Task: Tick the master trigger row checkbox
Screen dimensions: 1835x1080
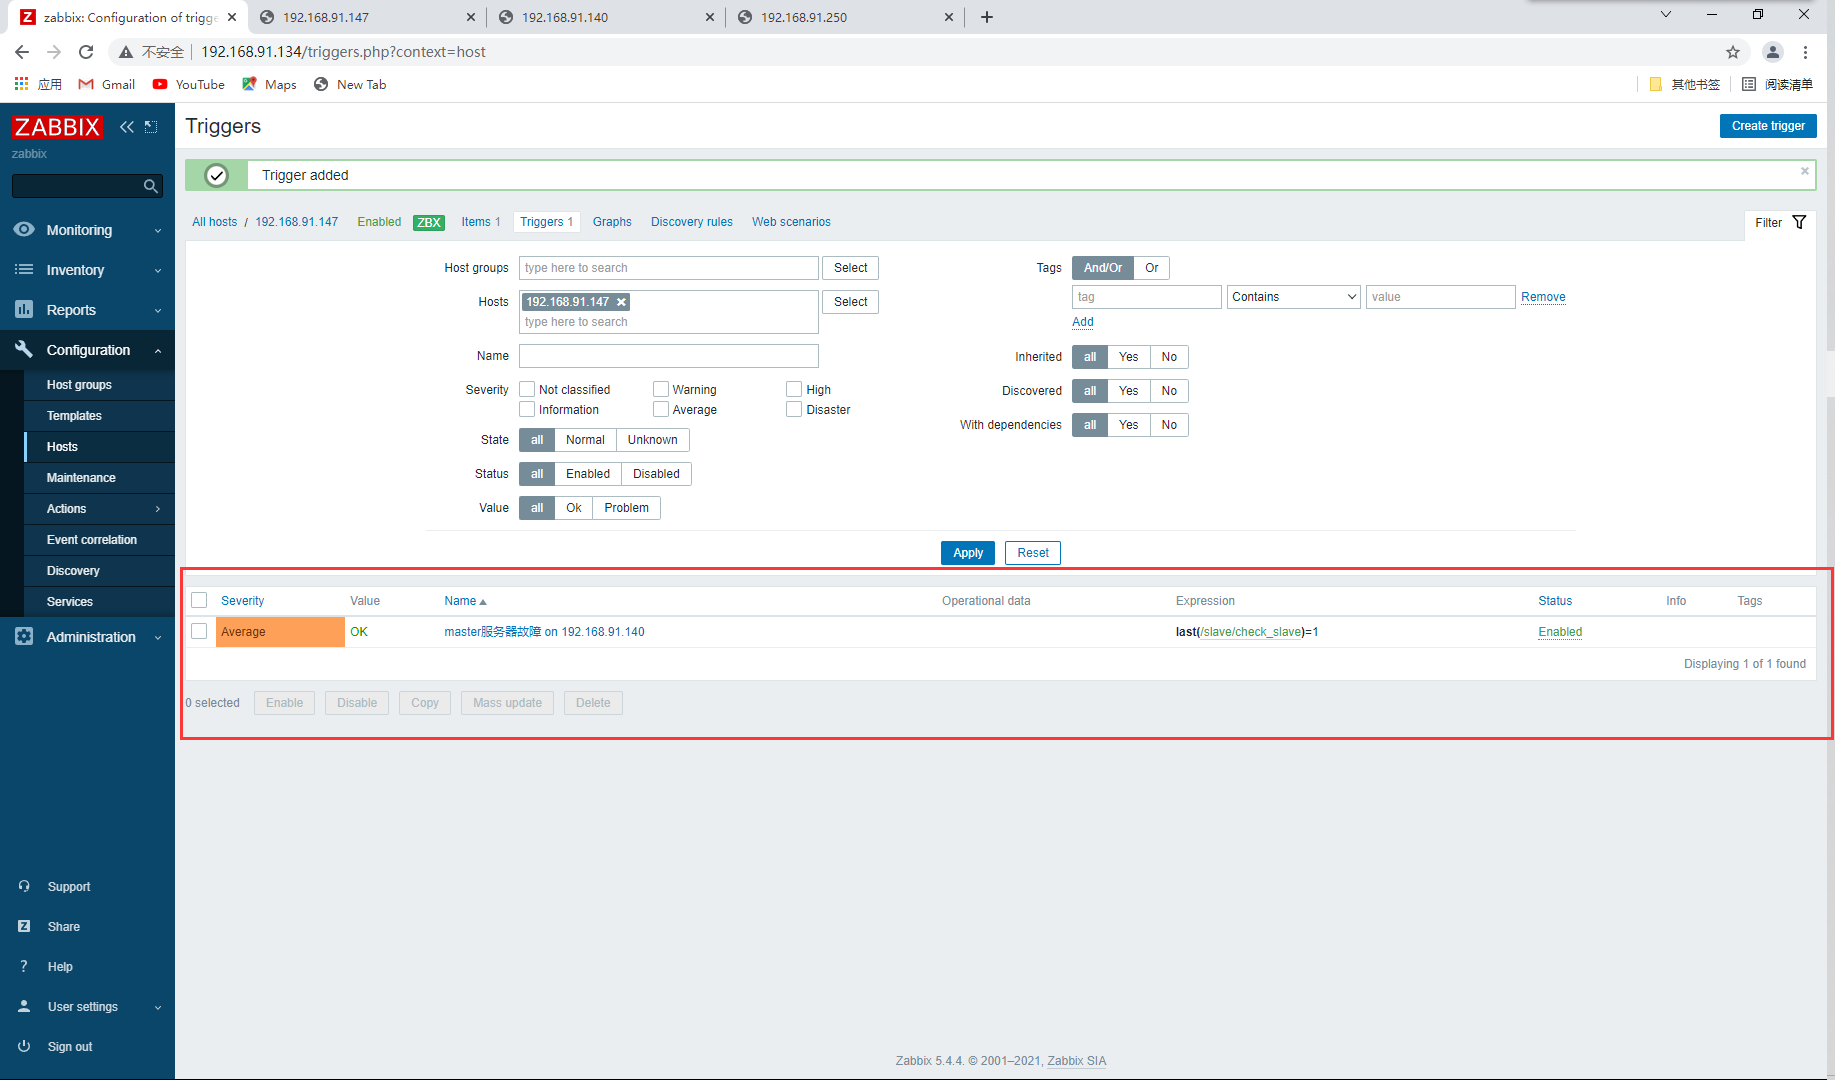Action: pyautogui.click(x=199, y=631)
